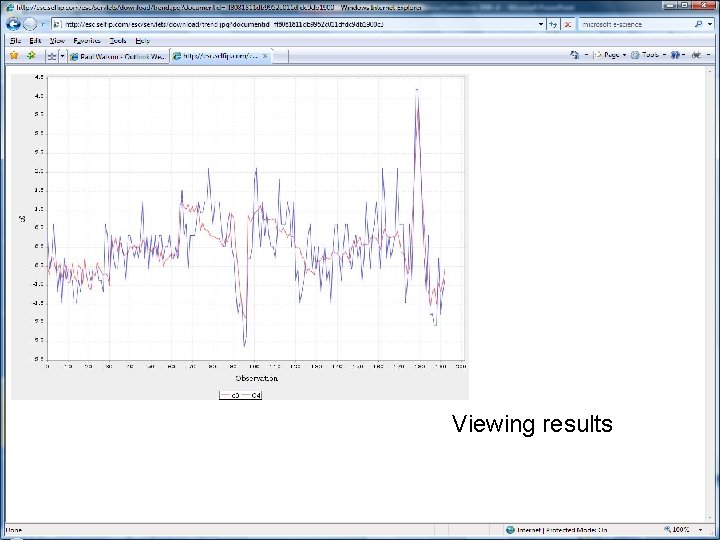Open the Help menu

pyautogui.click(x=142, y=40)
